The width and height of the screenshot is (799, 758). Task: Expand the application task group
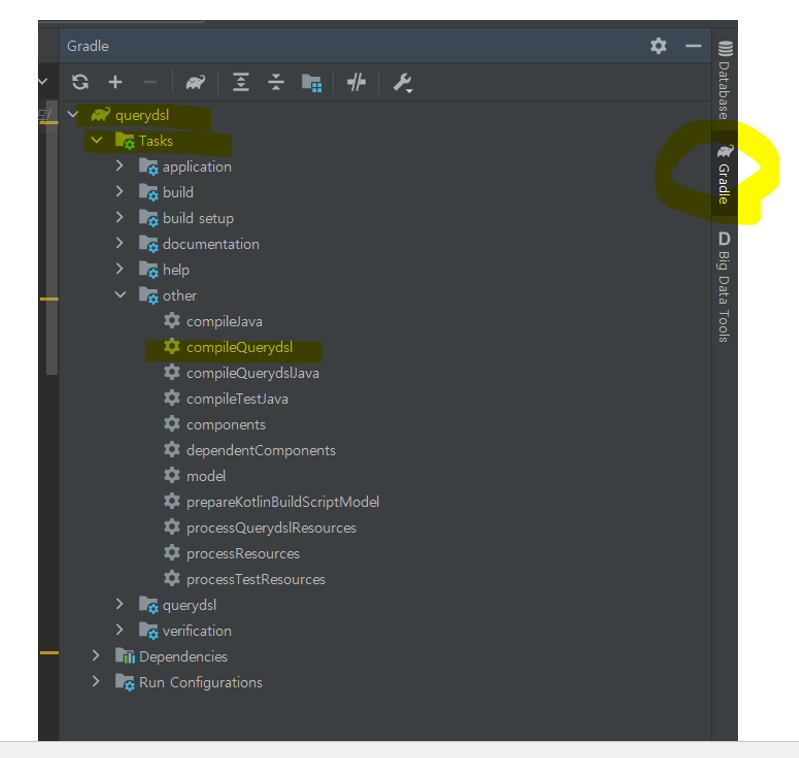tap(119, 166)
